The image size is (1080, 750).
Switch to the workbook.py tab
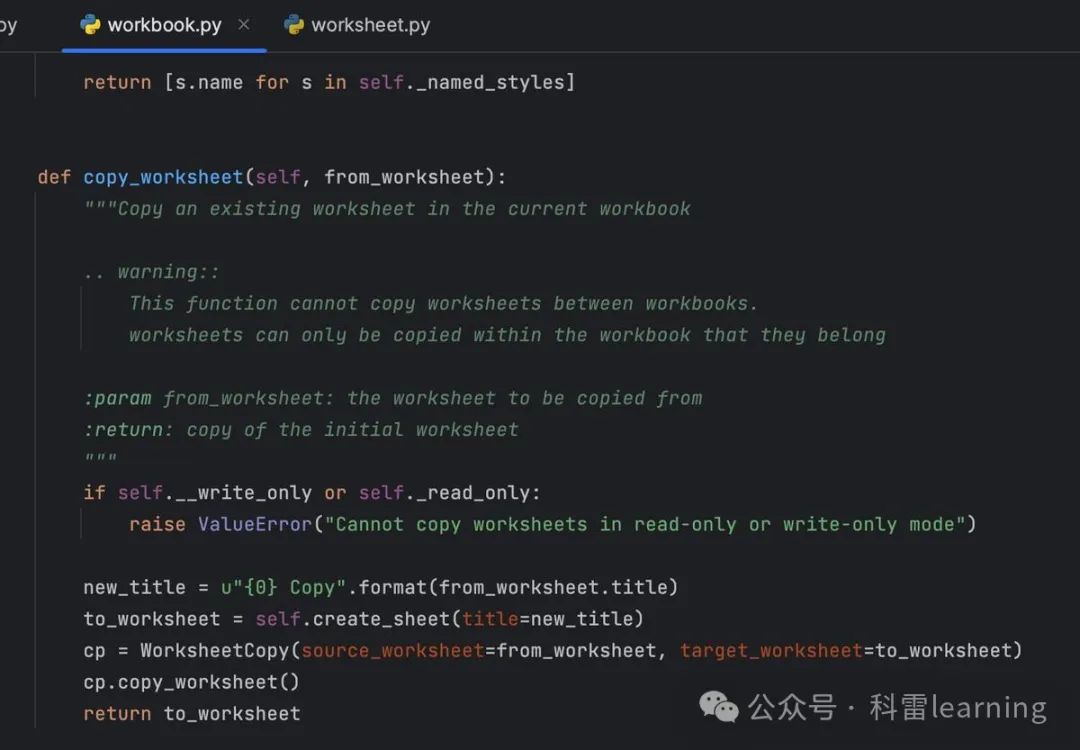click(x=164, y=25)
